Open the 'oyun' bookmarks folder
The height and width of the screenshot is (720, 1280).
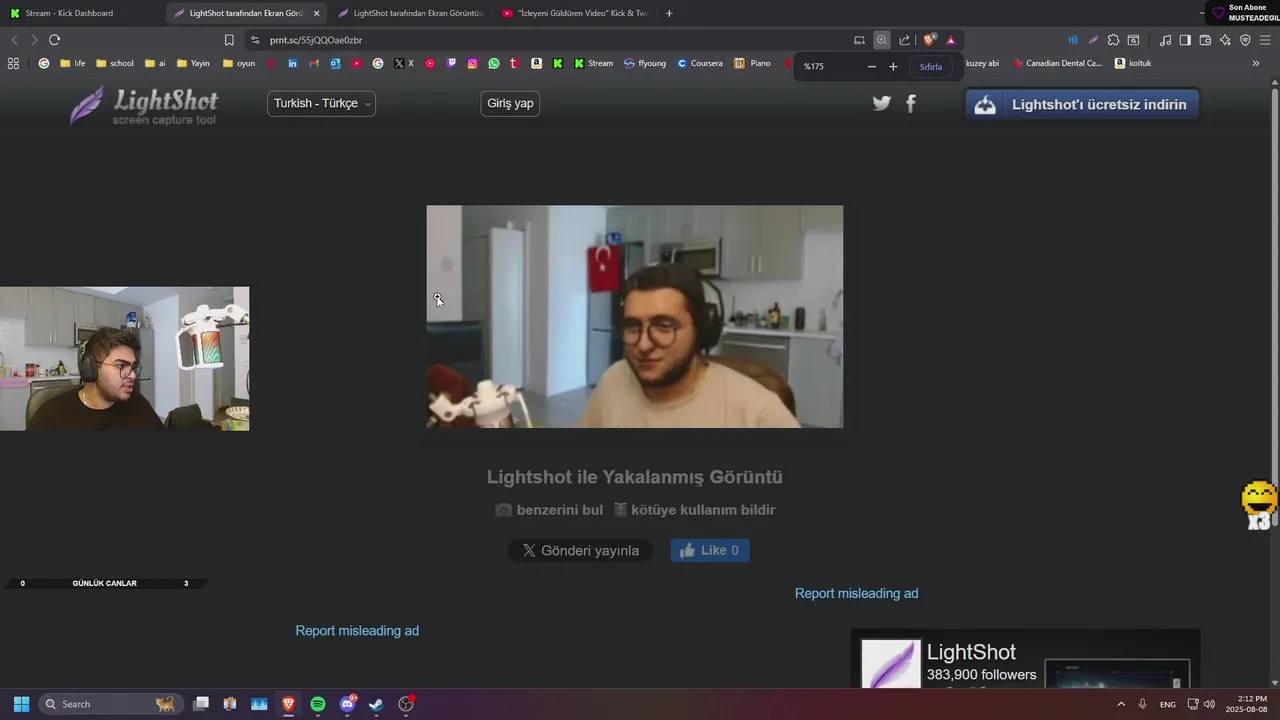239,63
